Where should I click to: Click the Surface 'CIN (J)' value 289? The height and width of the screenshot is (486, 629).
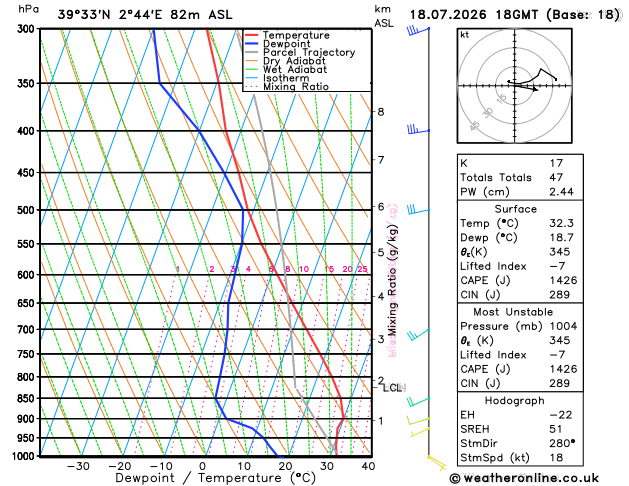559,295
